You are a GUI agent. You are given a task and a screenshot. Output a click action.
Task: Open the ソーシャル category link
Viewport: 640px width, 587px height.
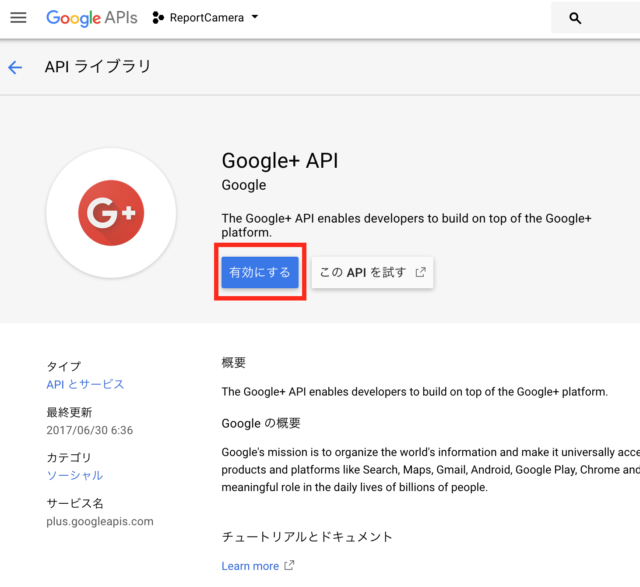click(75, 476)
